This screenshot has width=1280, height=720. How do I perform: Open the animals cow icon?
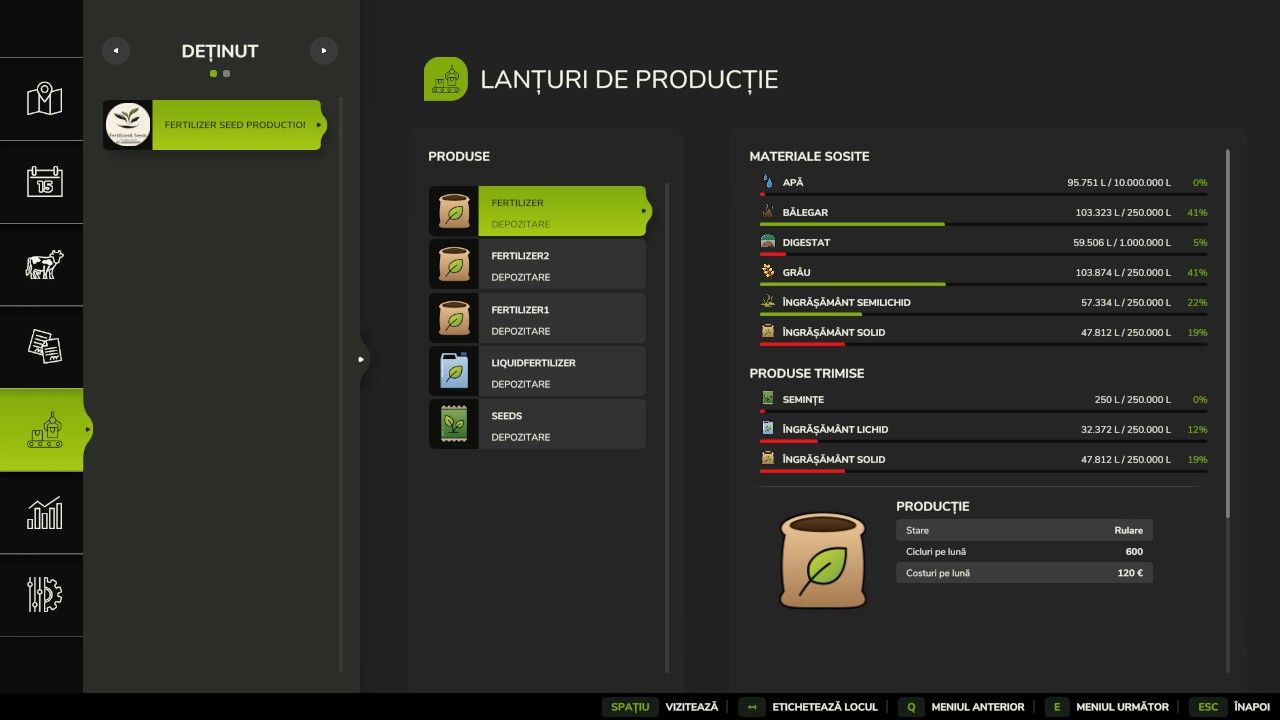coord(44,264)
